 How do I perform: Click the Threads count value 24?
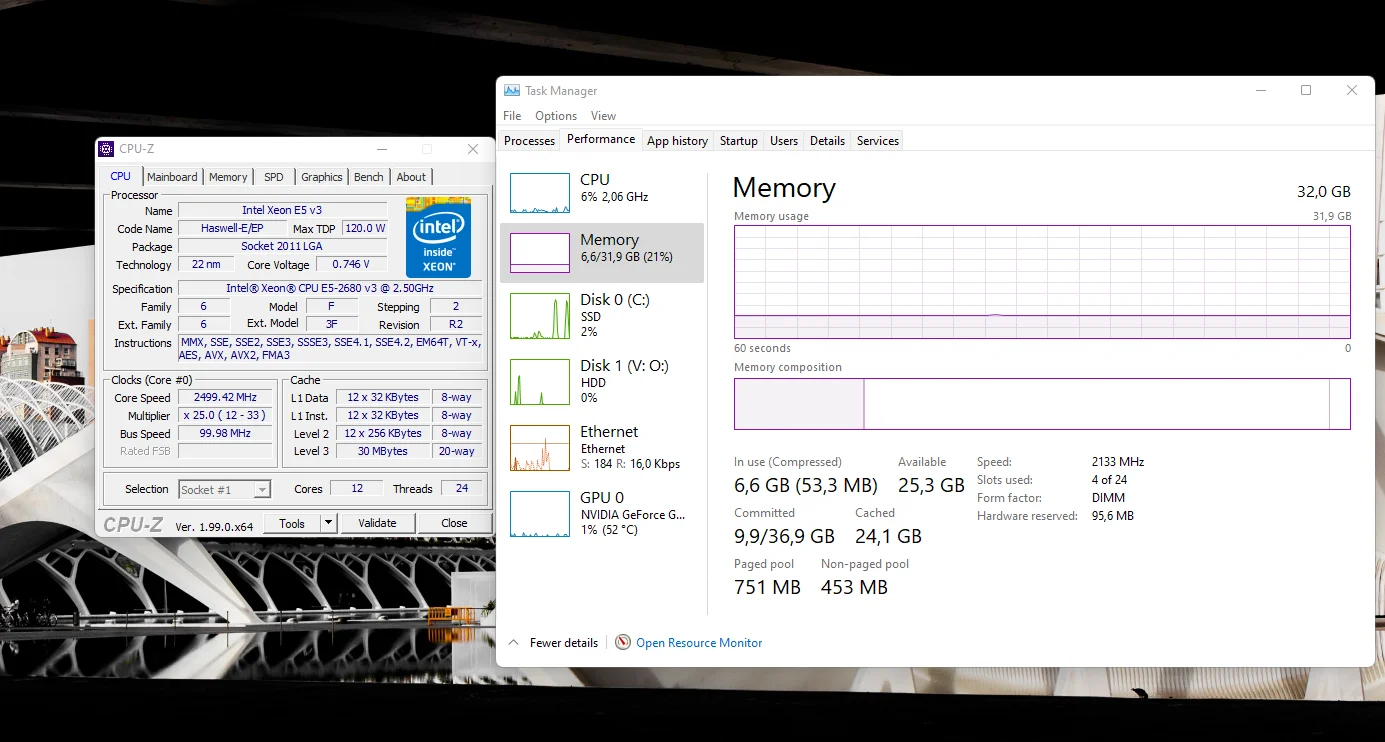coord(461,489)
